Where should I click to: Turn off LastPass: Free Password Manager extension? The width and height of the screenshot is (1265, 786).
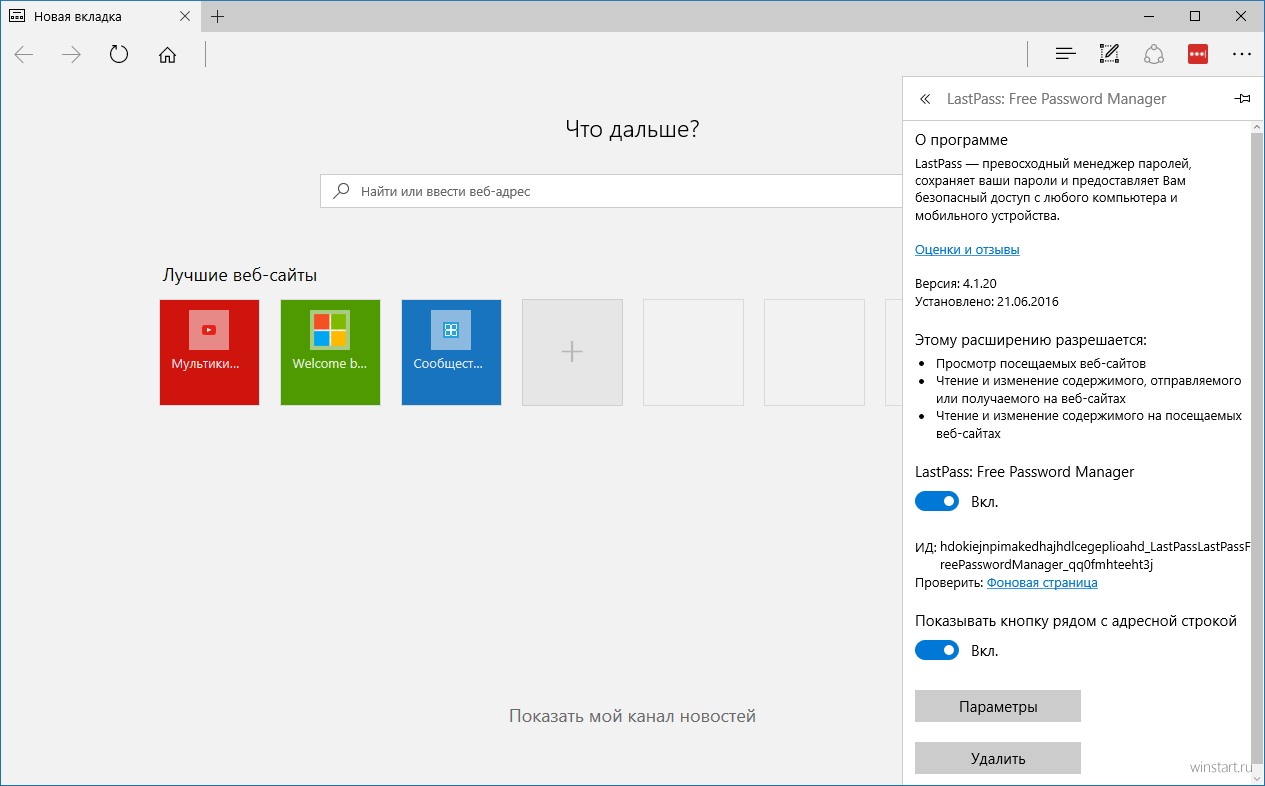[x=937, y=501]
